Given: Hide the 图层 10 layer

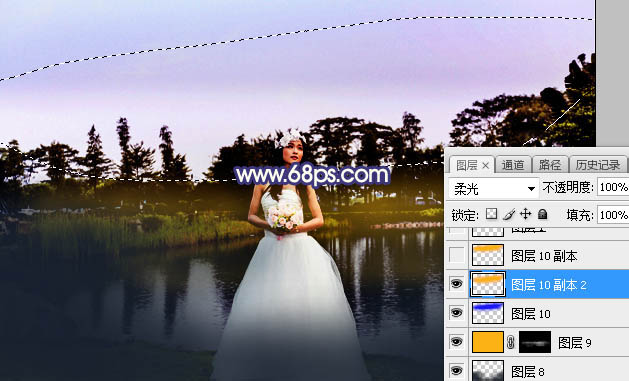Looking at the screenshot, I should (x=457, y=313).
